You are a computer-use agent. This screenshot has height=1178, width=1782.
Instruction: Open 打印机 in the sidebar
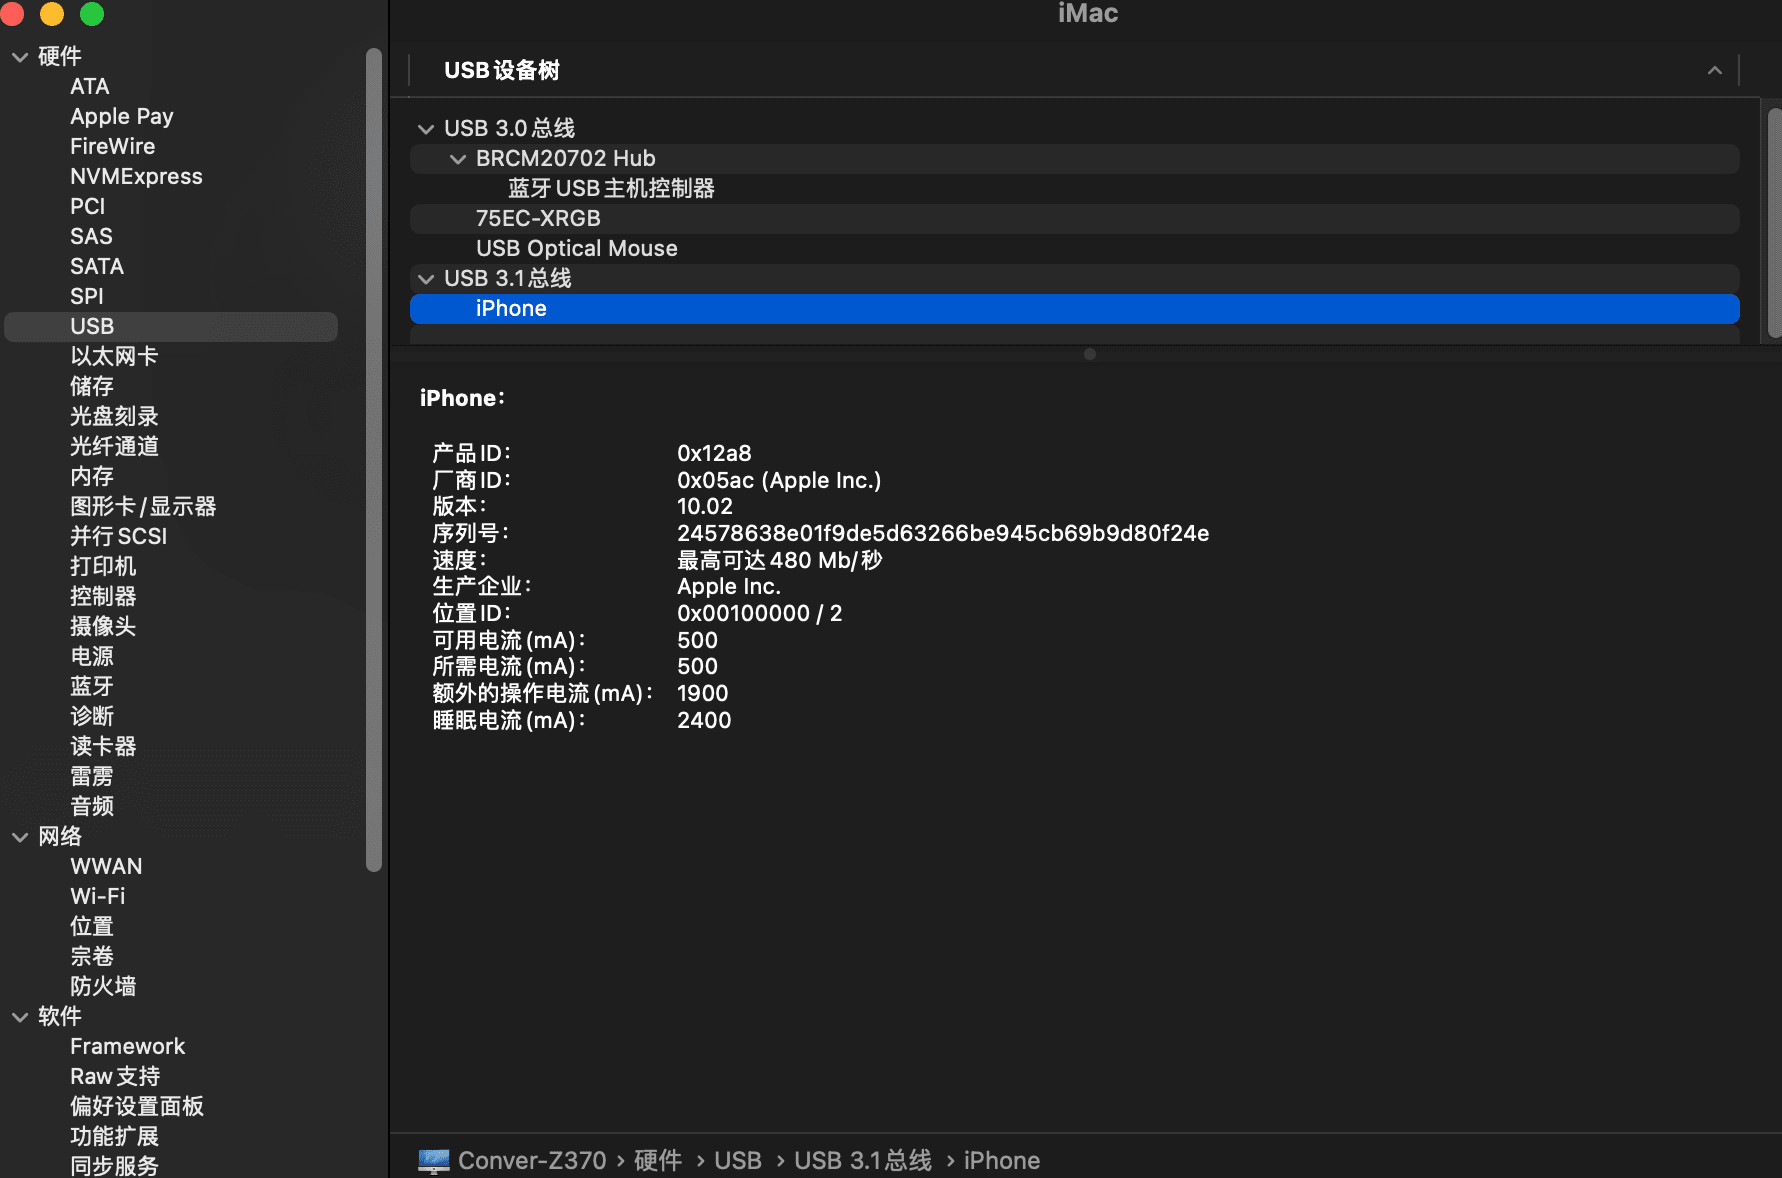point(103,567)
